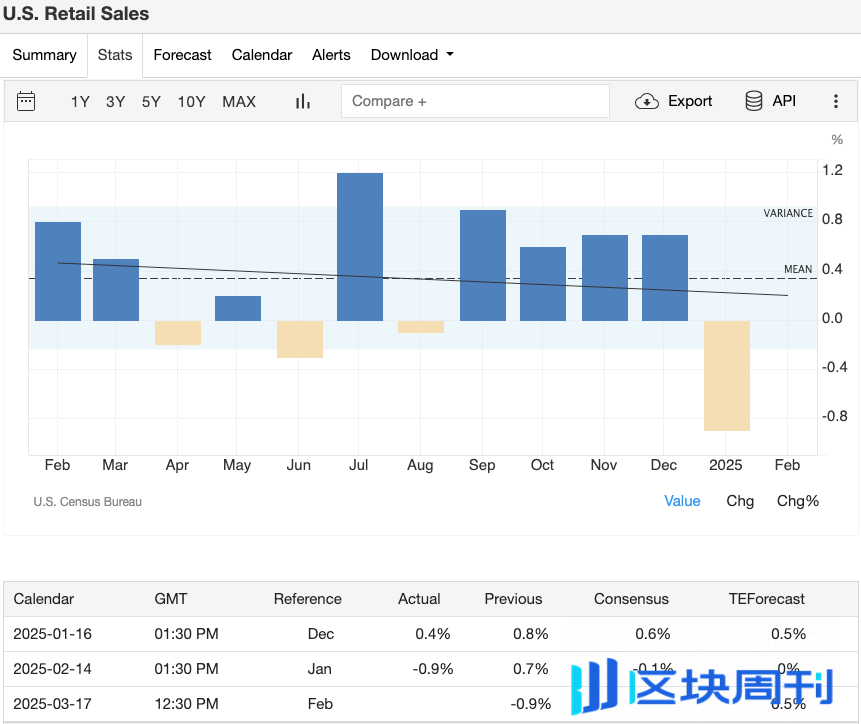Viewport: 861px width, 724px height.
Task: Click the 2025-02-14 calendar row date
Action: coord(52,669)
